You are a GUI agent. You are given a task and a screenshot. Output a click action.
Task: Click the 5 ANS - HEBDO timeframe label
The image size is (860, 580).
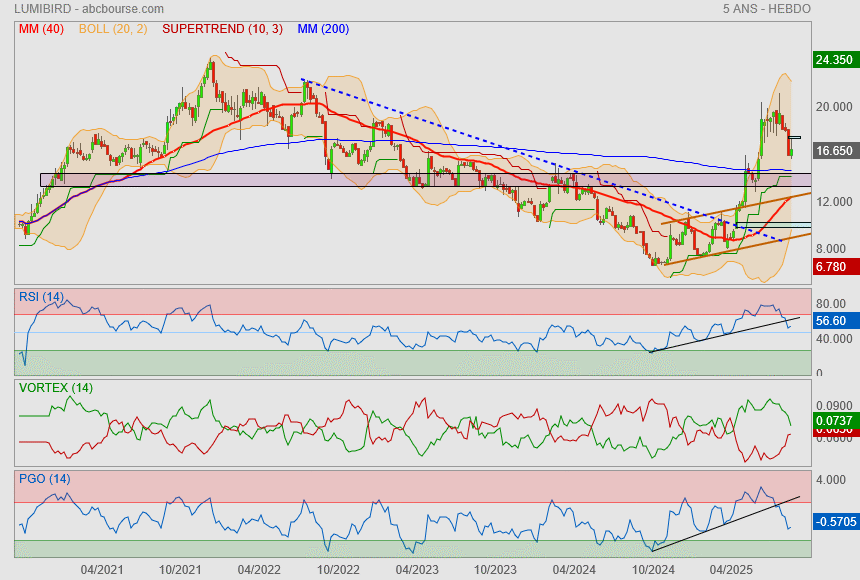(766, 9)
